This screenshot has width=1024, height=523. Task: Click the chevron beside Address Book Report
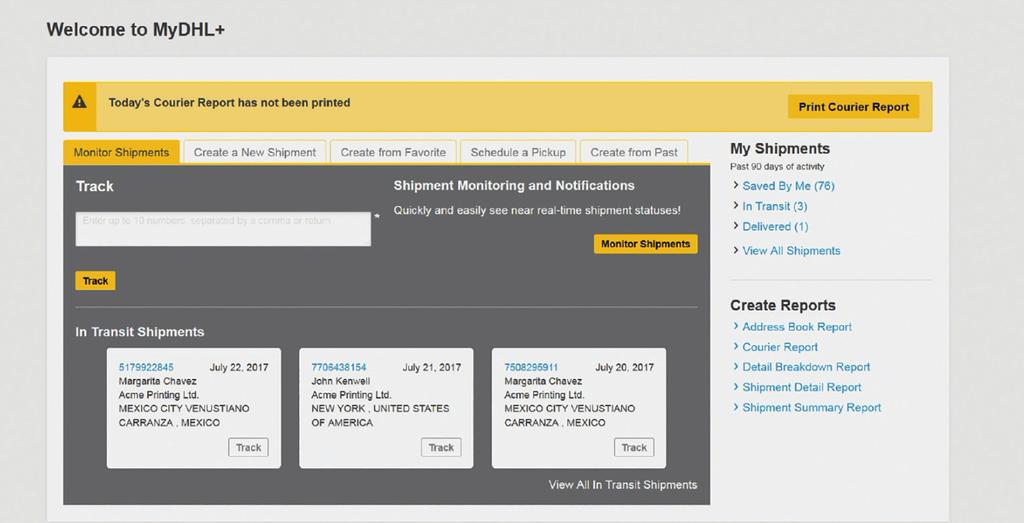[x=736, y=326]
